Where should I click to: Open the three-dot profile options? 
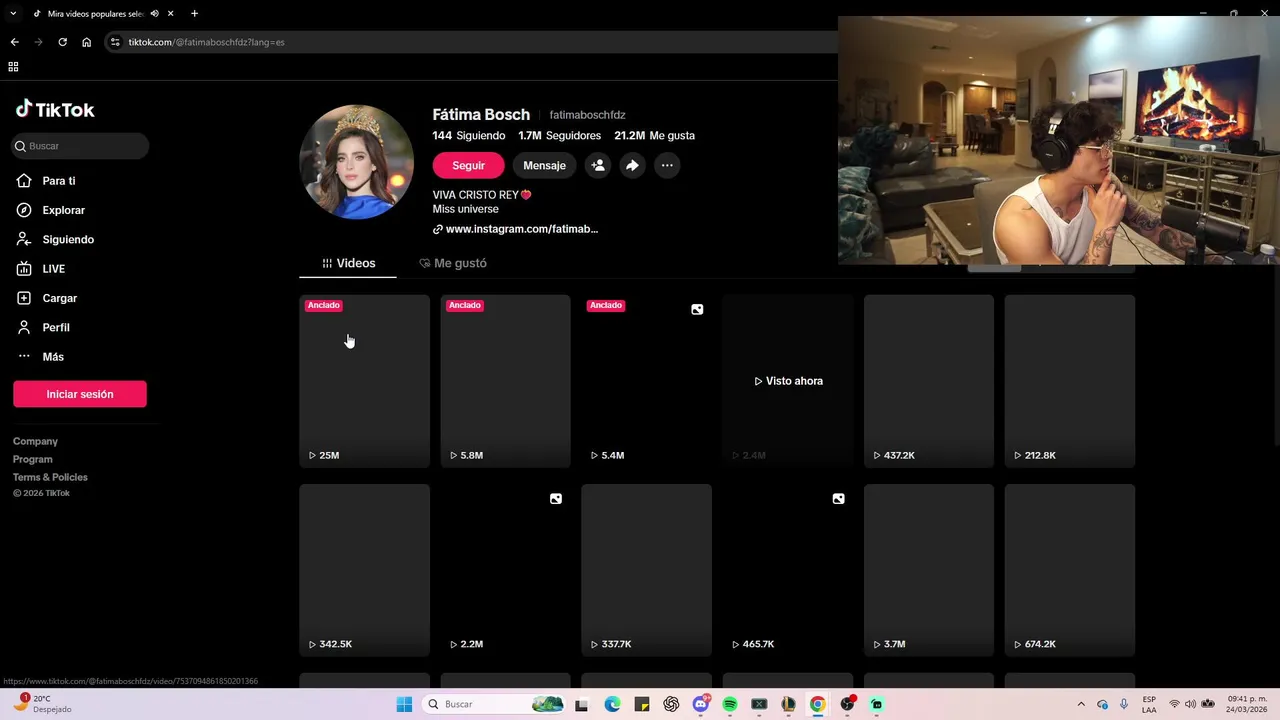[x=667, y=166]
